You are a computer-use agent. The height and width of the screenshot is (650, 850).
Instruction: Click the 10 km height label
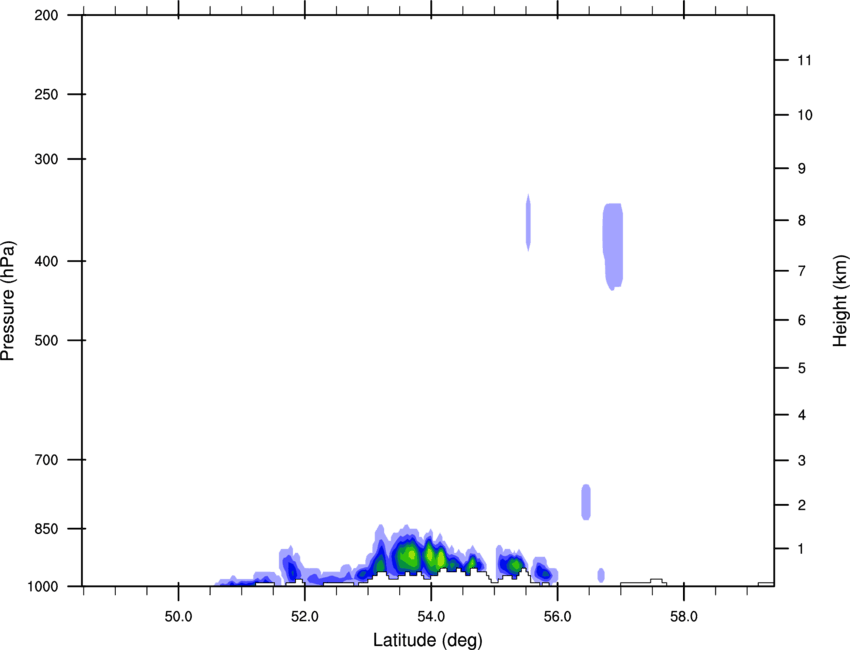click(804, 115)
